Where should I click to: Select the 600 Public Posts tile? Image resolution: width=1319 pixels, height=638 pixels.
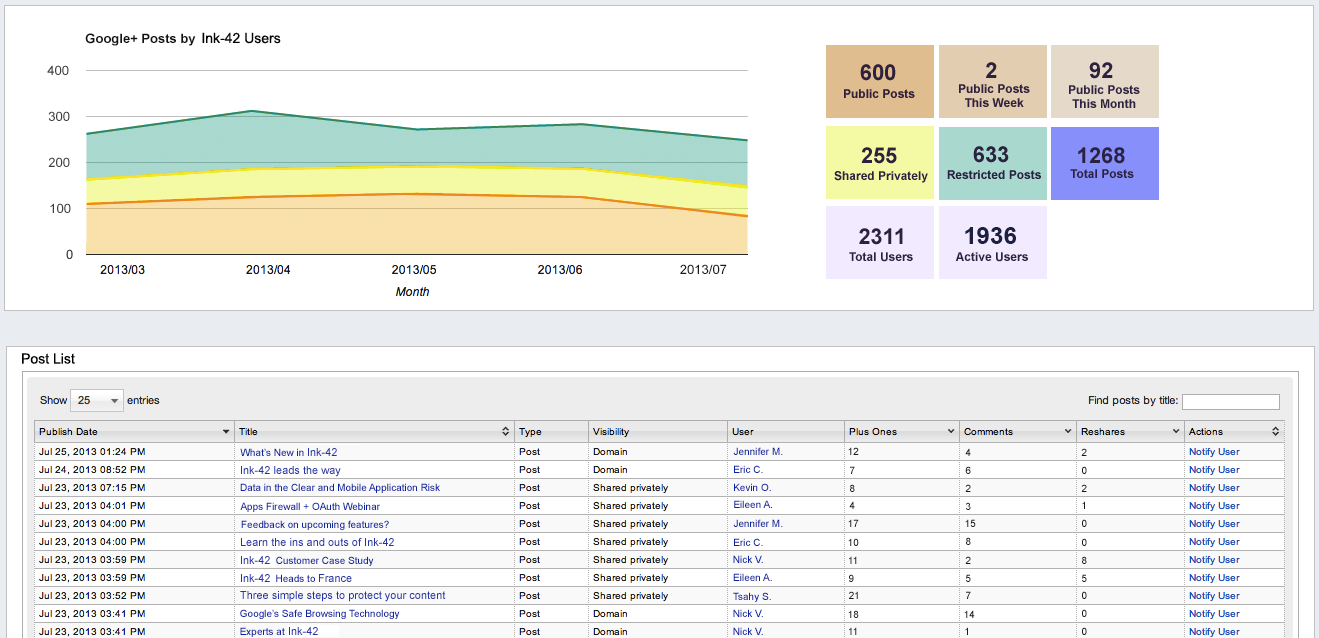(880, 82)
